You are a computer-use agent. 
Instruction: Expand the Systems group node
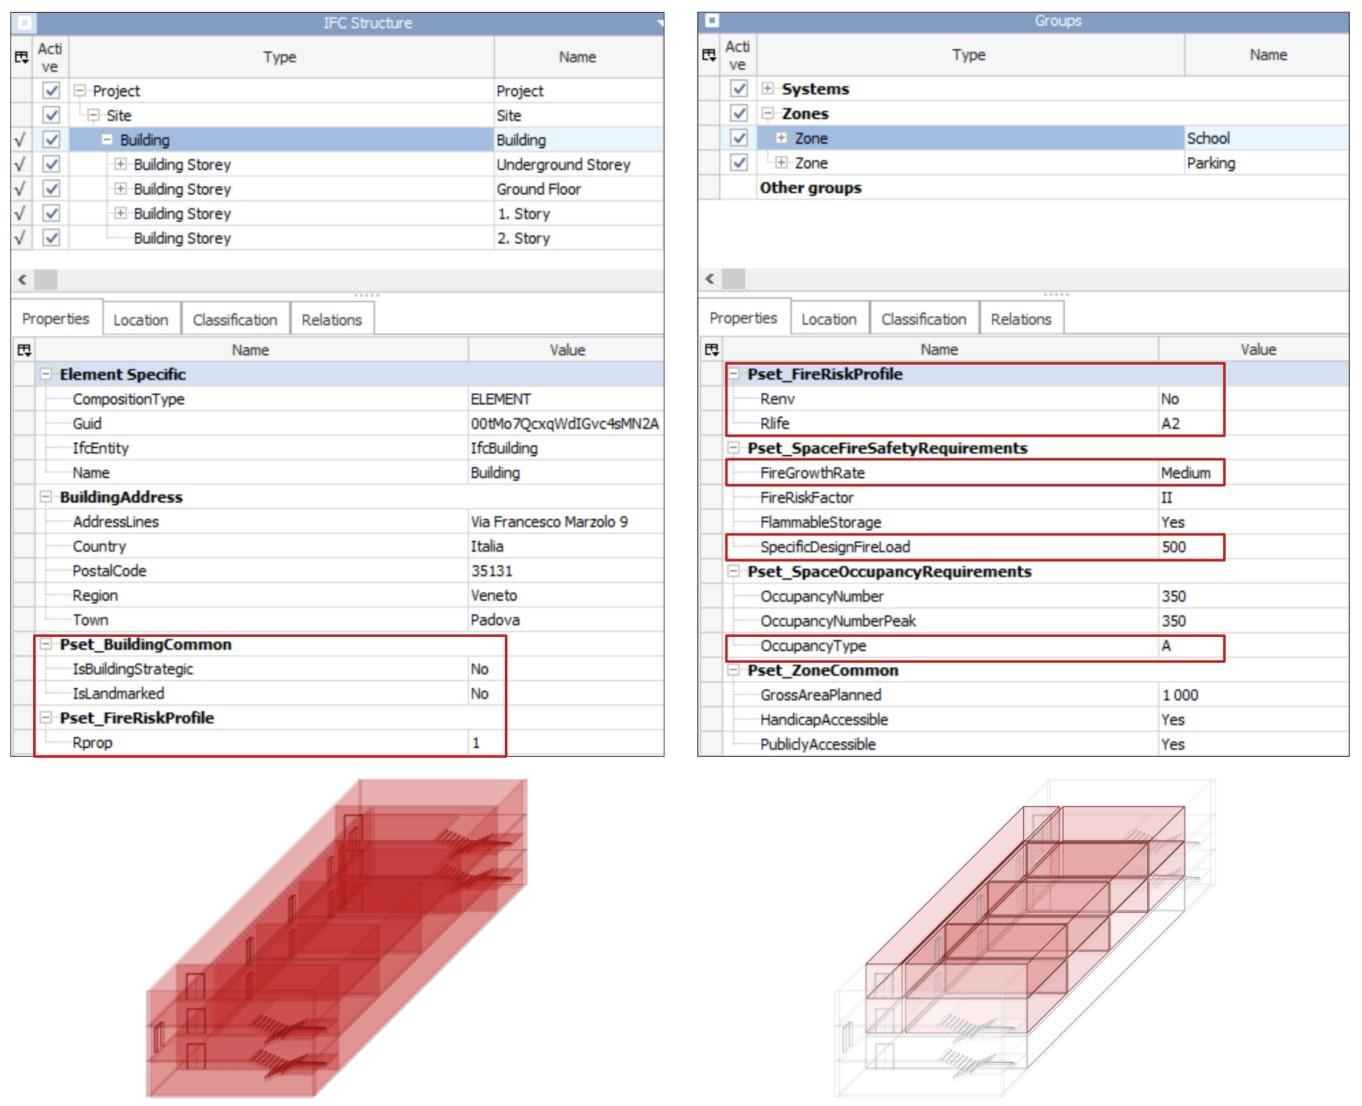(x=768, y=89)
